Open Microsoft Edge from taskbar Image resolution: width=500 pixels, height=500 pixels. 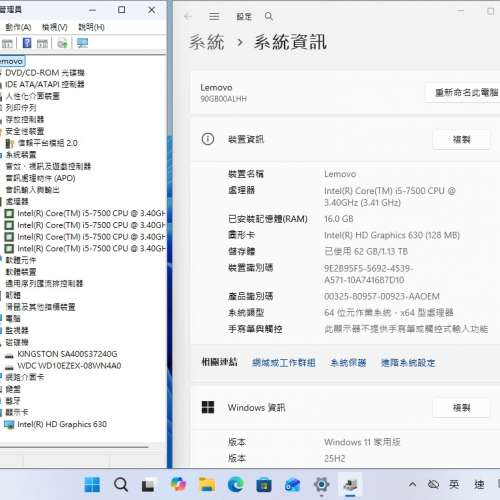pos(236,484)
